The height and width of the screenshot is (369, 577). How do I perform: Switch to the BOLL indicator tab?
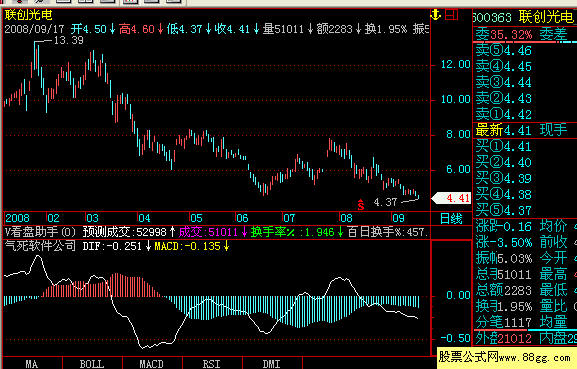tap(92, 363)
